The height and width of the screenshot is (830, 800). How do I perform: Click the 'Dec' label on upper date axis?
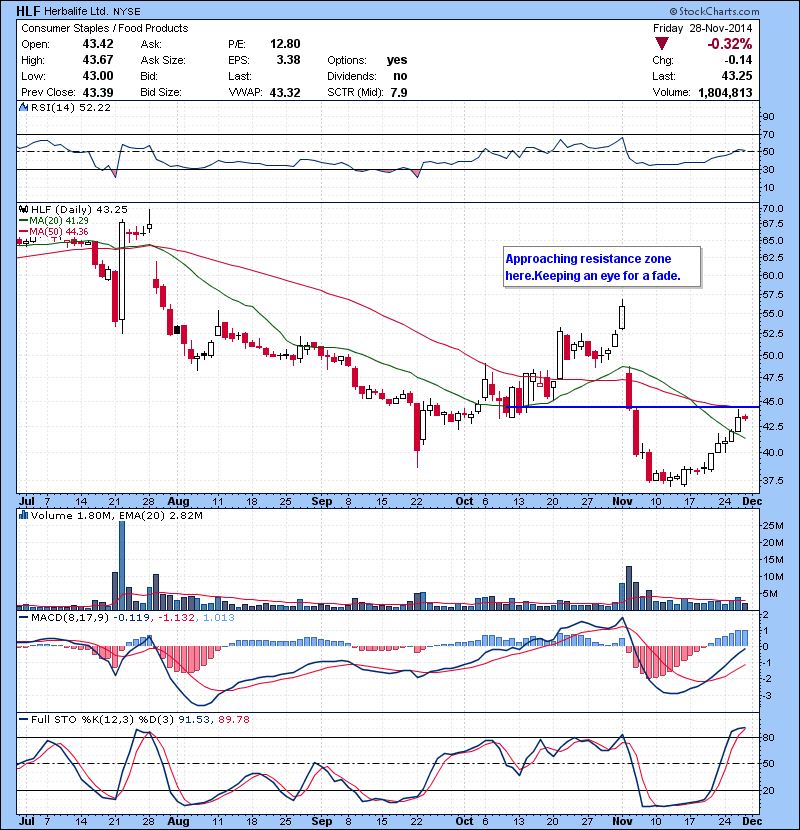[x=752, y=501]
